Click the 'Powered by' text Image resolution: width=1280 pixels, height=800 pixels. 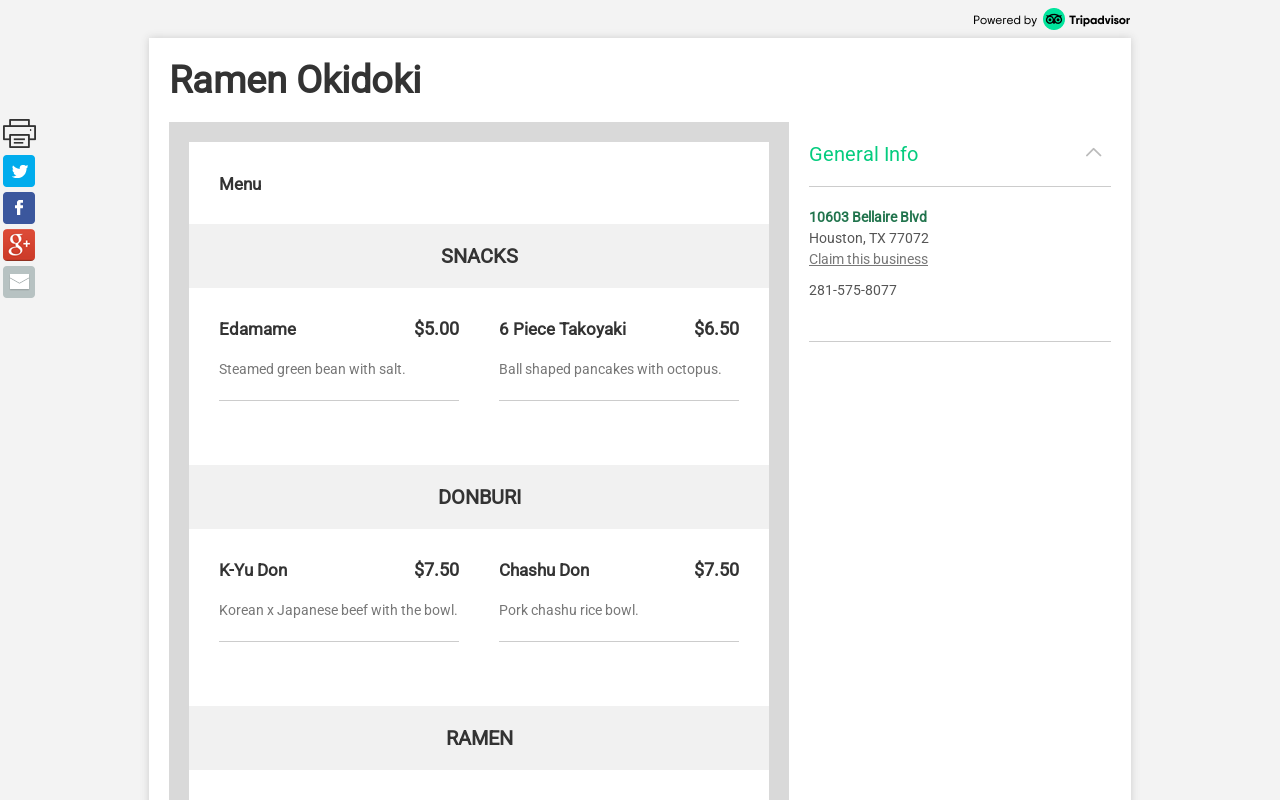tap(1005, 20)
